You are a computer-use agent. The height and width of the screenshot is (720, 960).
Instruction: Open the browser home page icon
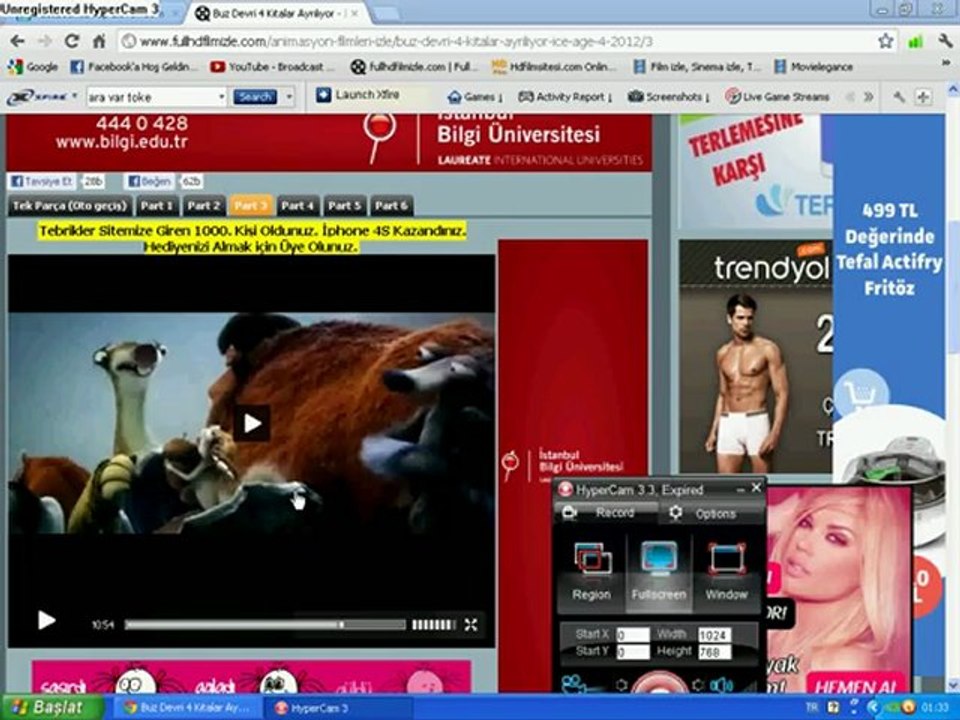point(99,41)
